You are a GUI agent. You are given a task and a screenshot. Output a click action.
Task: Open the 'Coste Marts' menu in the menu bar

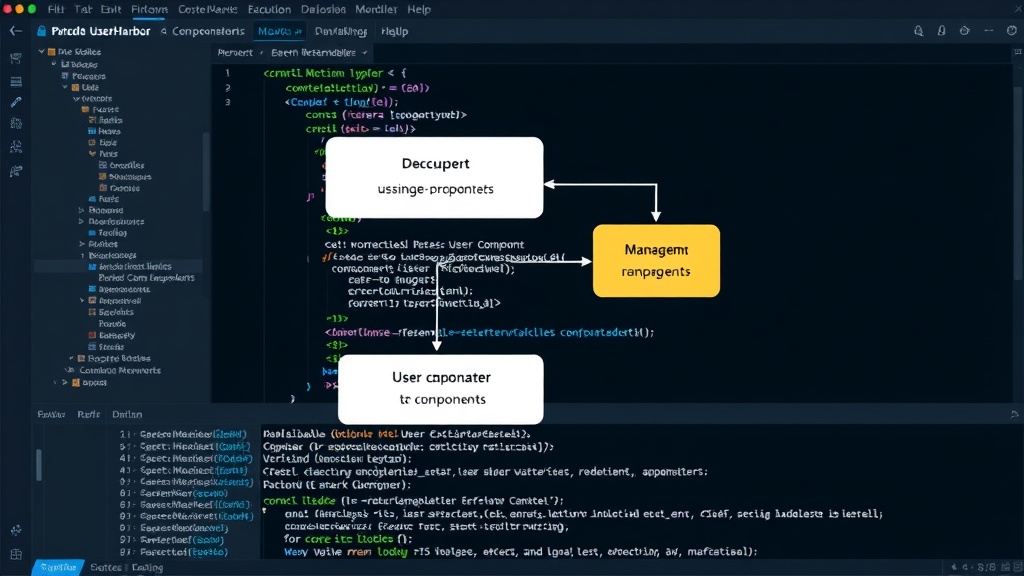click(x=207, y=9)
